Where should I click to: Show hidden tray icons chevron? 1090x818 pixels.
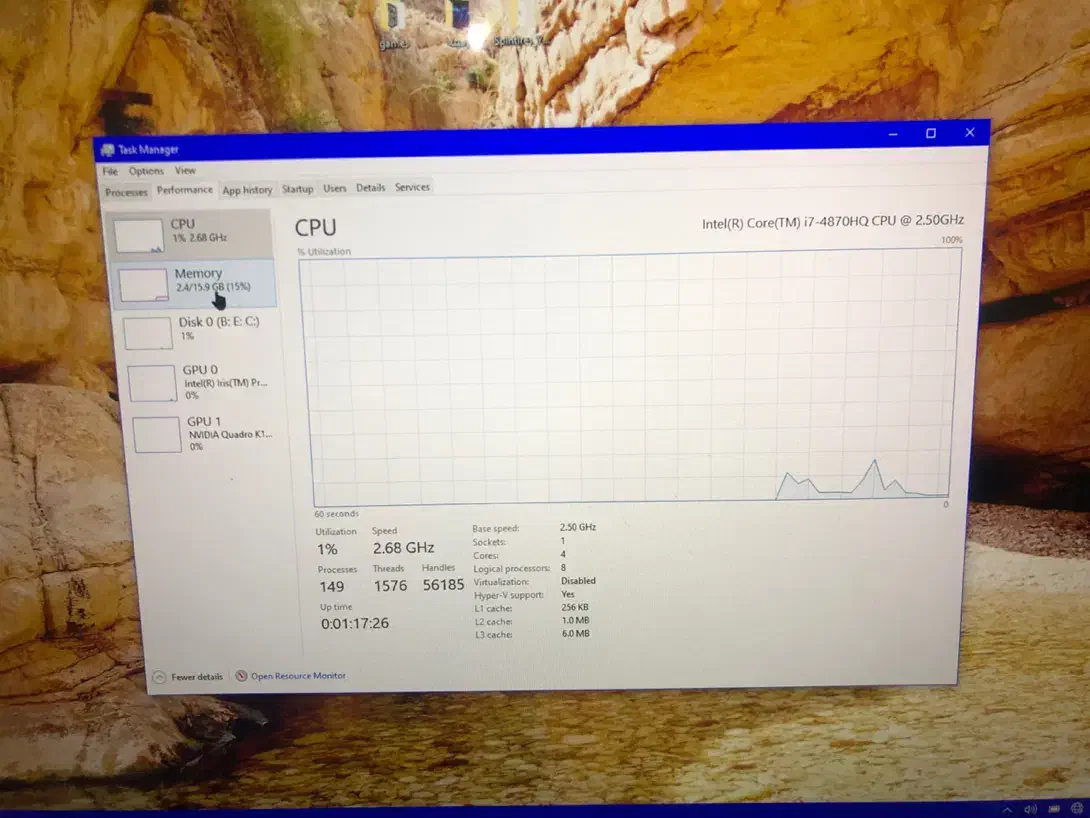[x=1007, y=810]
